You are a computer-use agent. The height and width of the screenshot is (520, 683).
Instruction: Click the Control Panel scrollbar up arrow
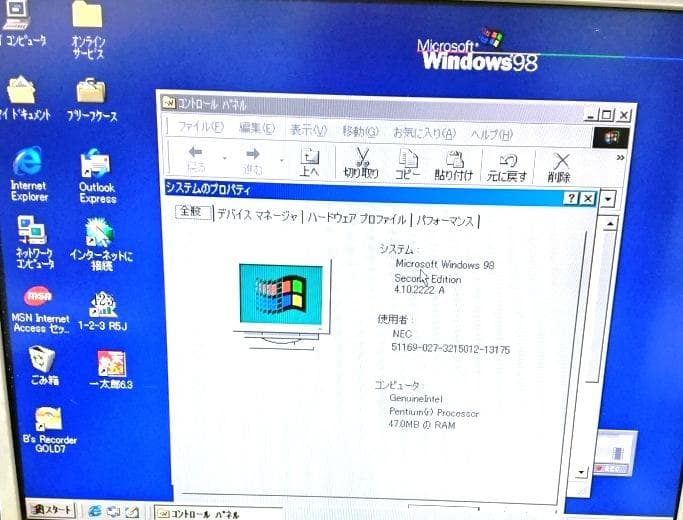pos(610,224)
